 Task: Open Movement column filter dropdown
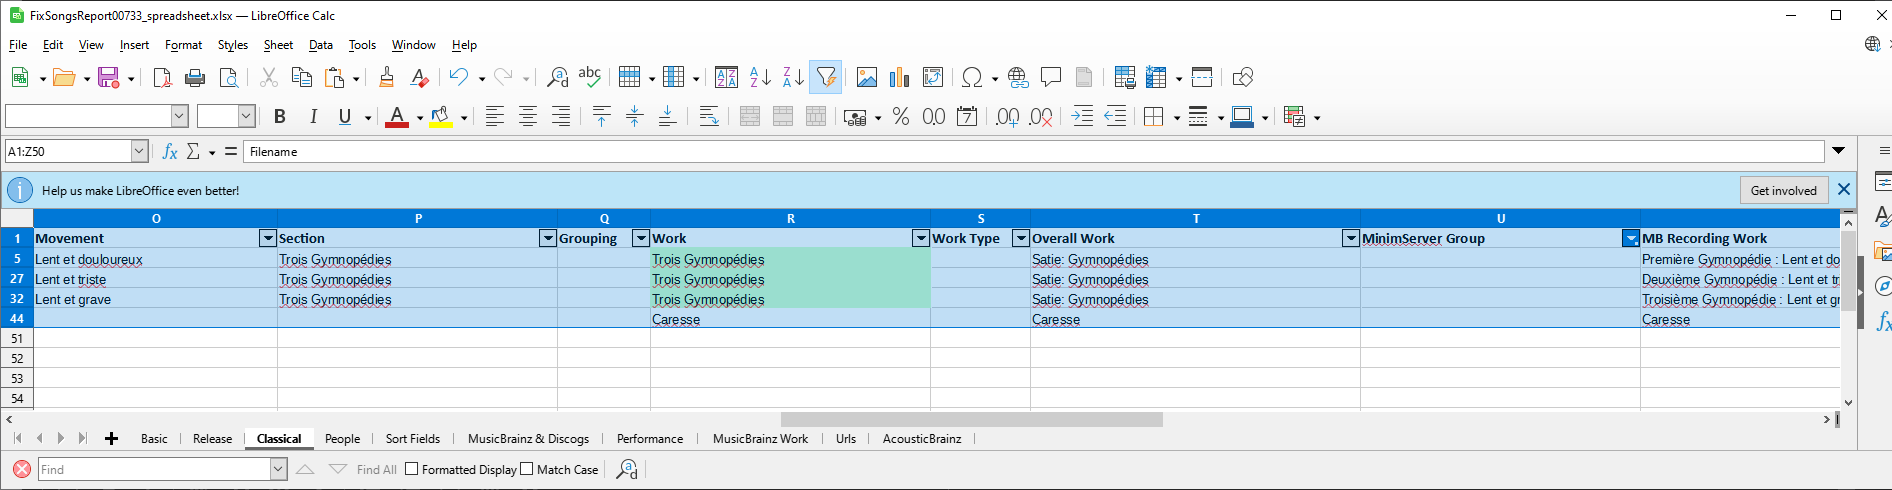(267, 238)
